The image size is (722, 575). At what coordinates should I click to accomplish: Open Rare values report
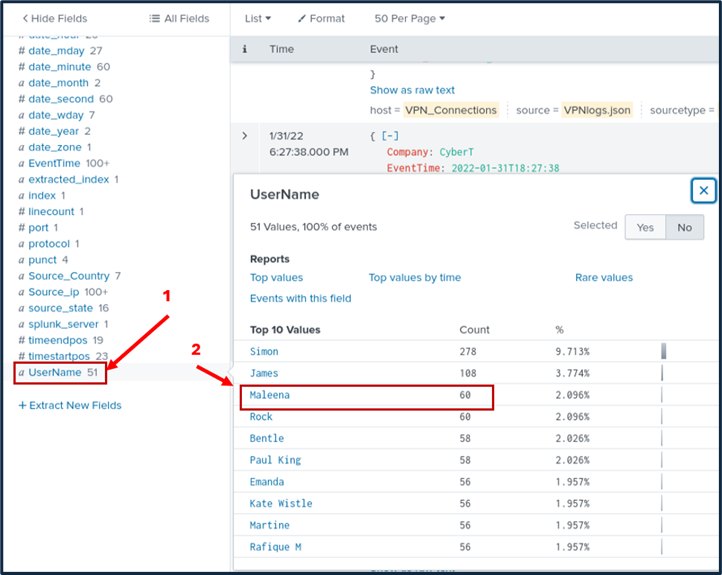[603, 277]
